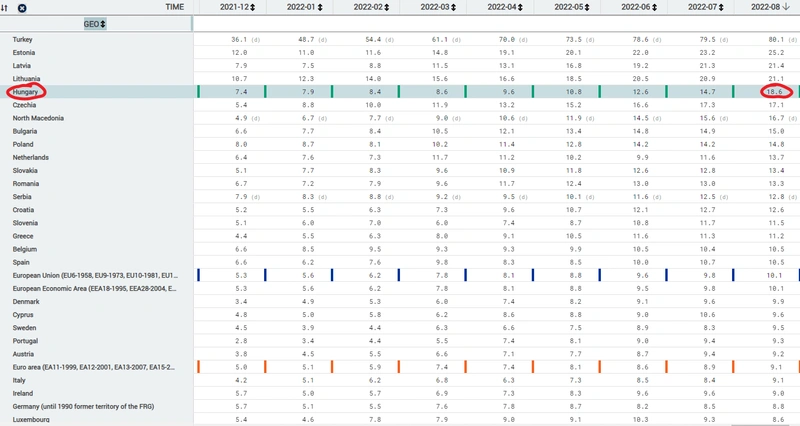Screen dimensions: 800x426
Task: Click Hungary's 18.6 value cell
Action: pyautogui.click(x=774, y=92)
